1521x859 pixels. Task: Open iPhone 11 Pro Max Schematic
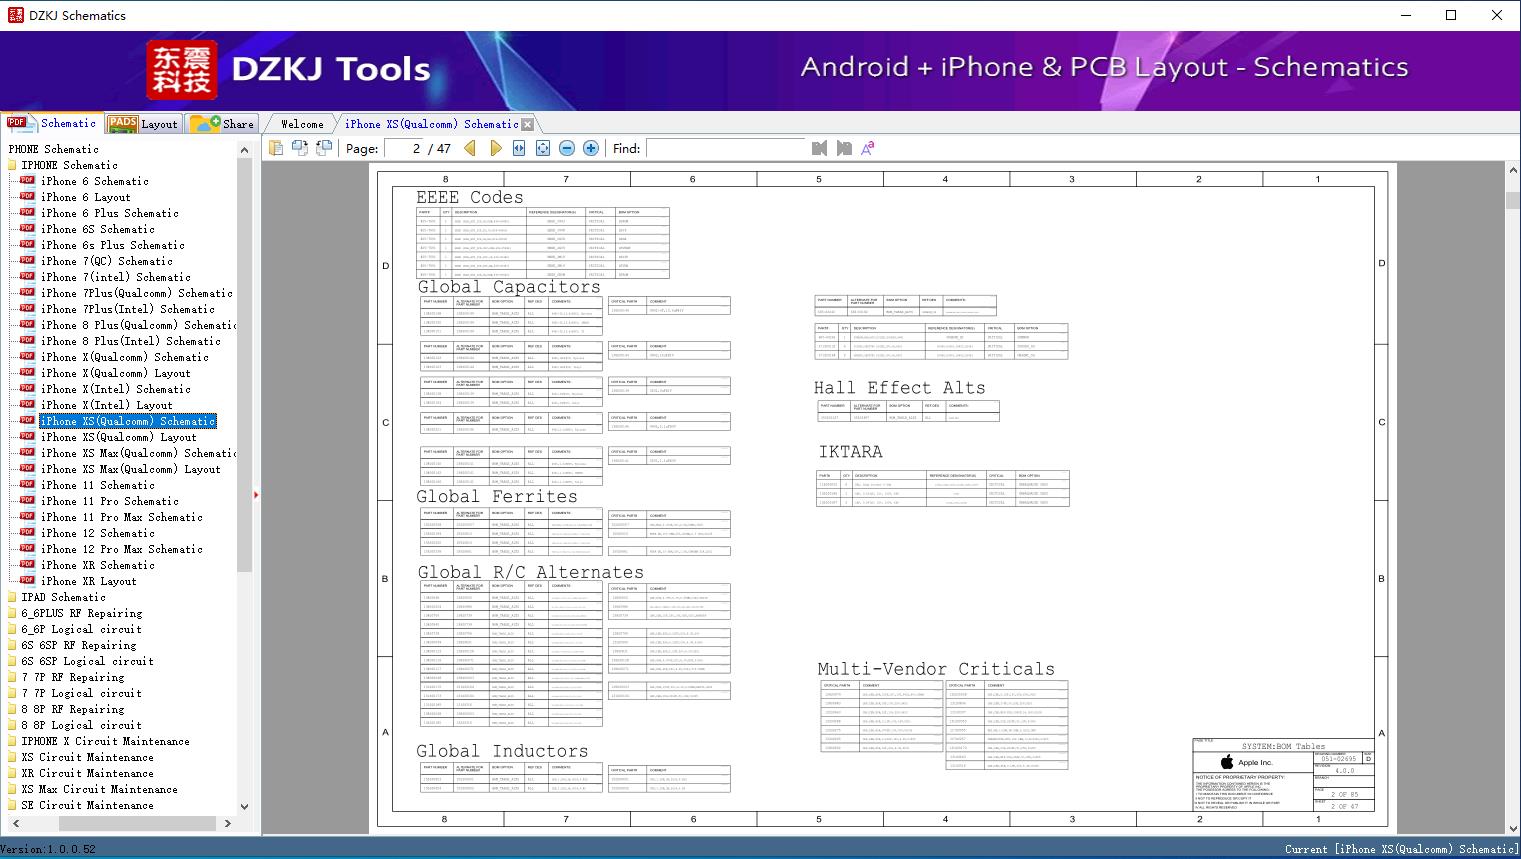pos(121,517)
